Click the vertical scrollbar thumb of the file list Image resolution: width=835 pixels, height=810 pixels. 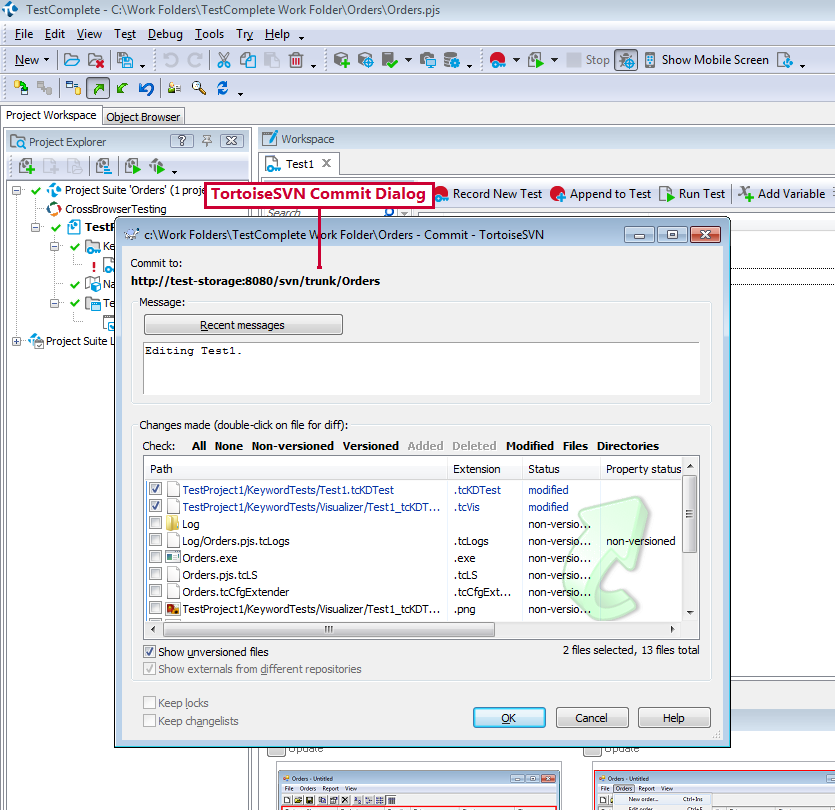[690, 514]
